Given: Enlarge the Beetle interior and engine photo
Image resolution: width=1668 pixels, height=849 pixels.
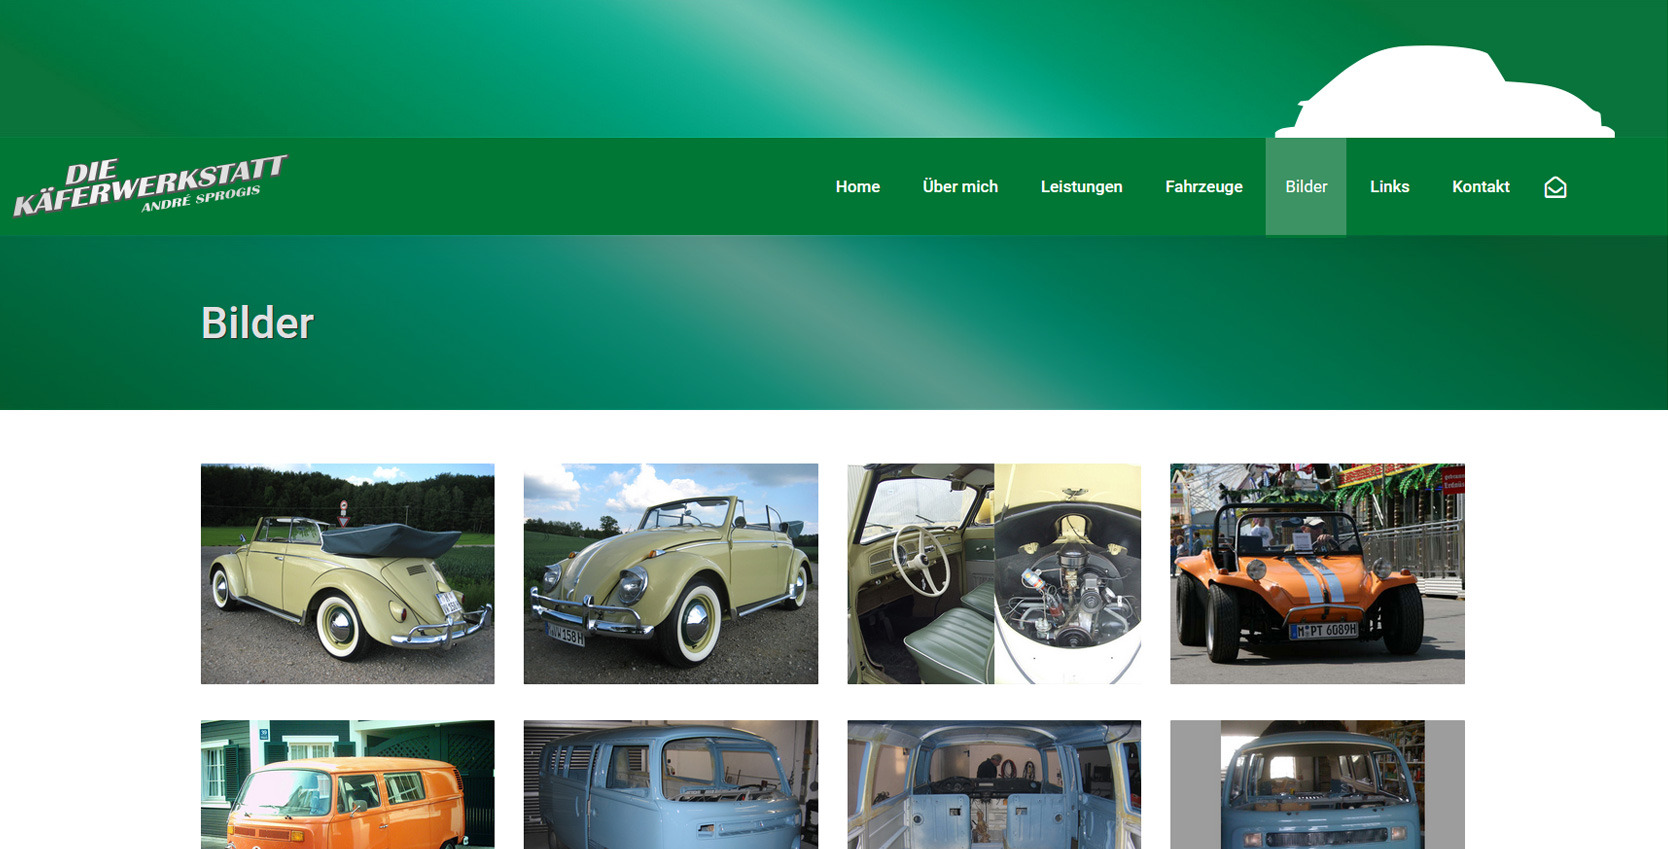Looking at the screenshot, I should tap(993, 573).
